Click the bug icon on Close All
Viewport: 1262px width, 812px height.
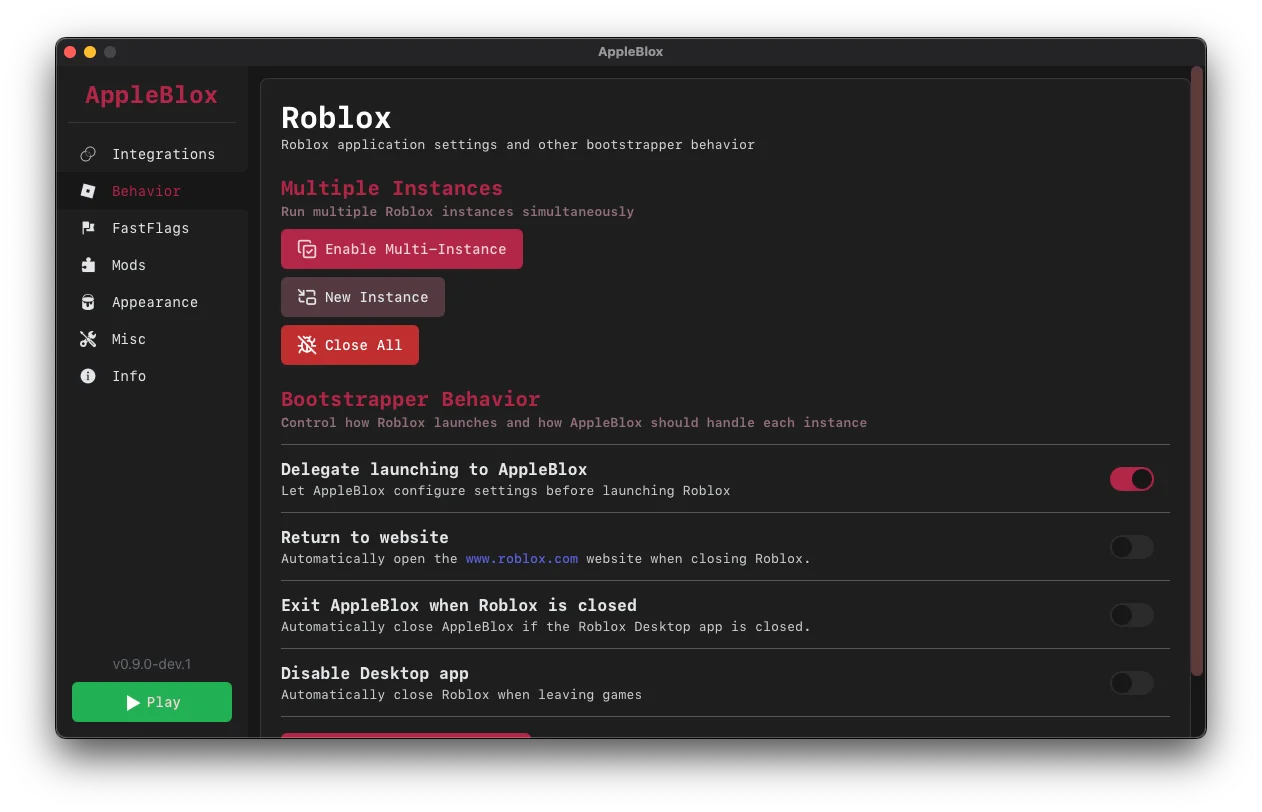click(307, 345)
